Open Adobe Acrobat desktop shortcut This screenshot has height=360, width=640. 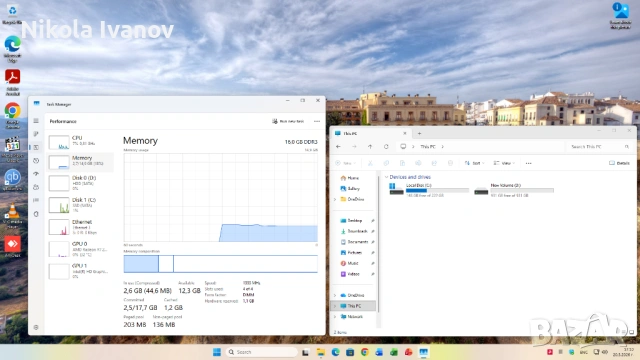click(x=13, y=82)
